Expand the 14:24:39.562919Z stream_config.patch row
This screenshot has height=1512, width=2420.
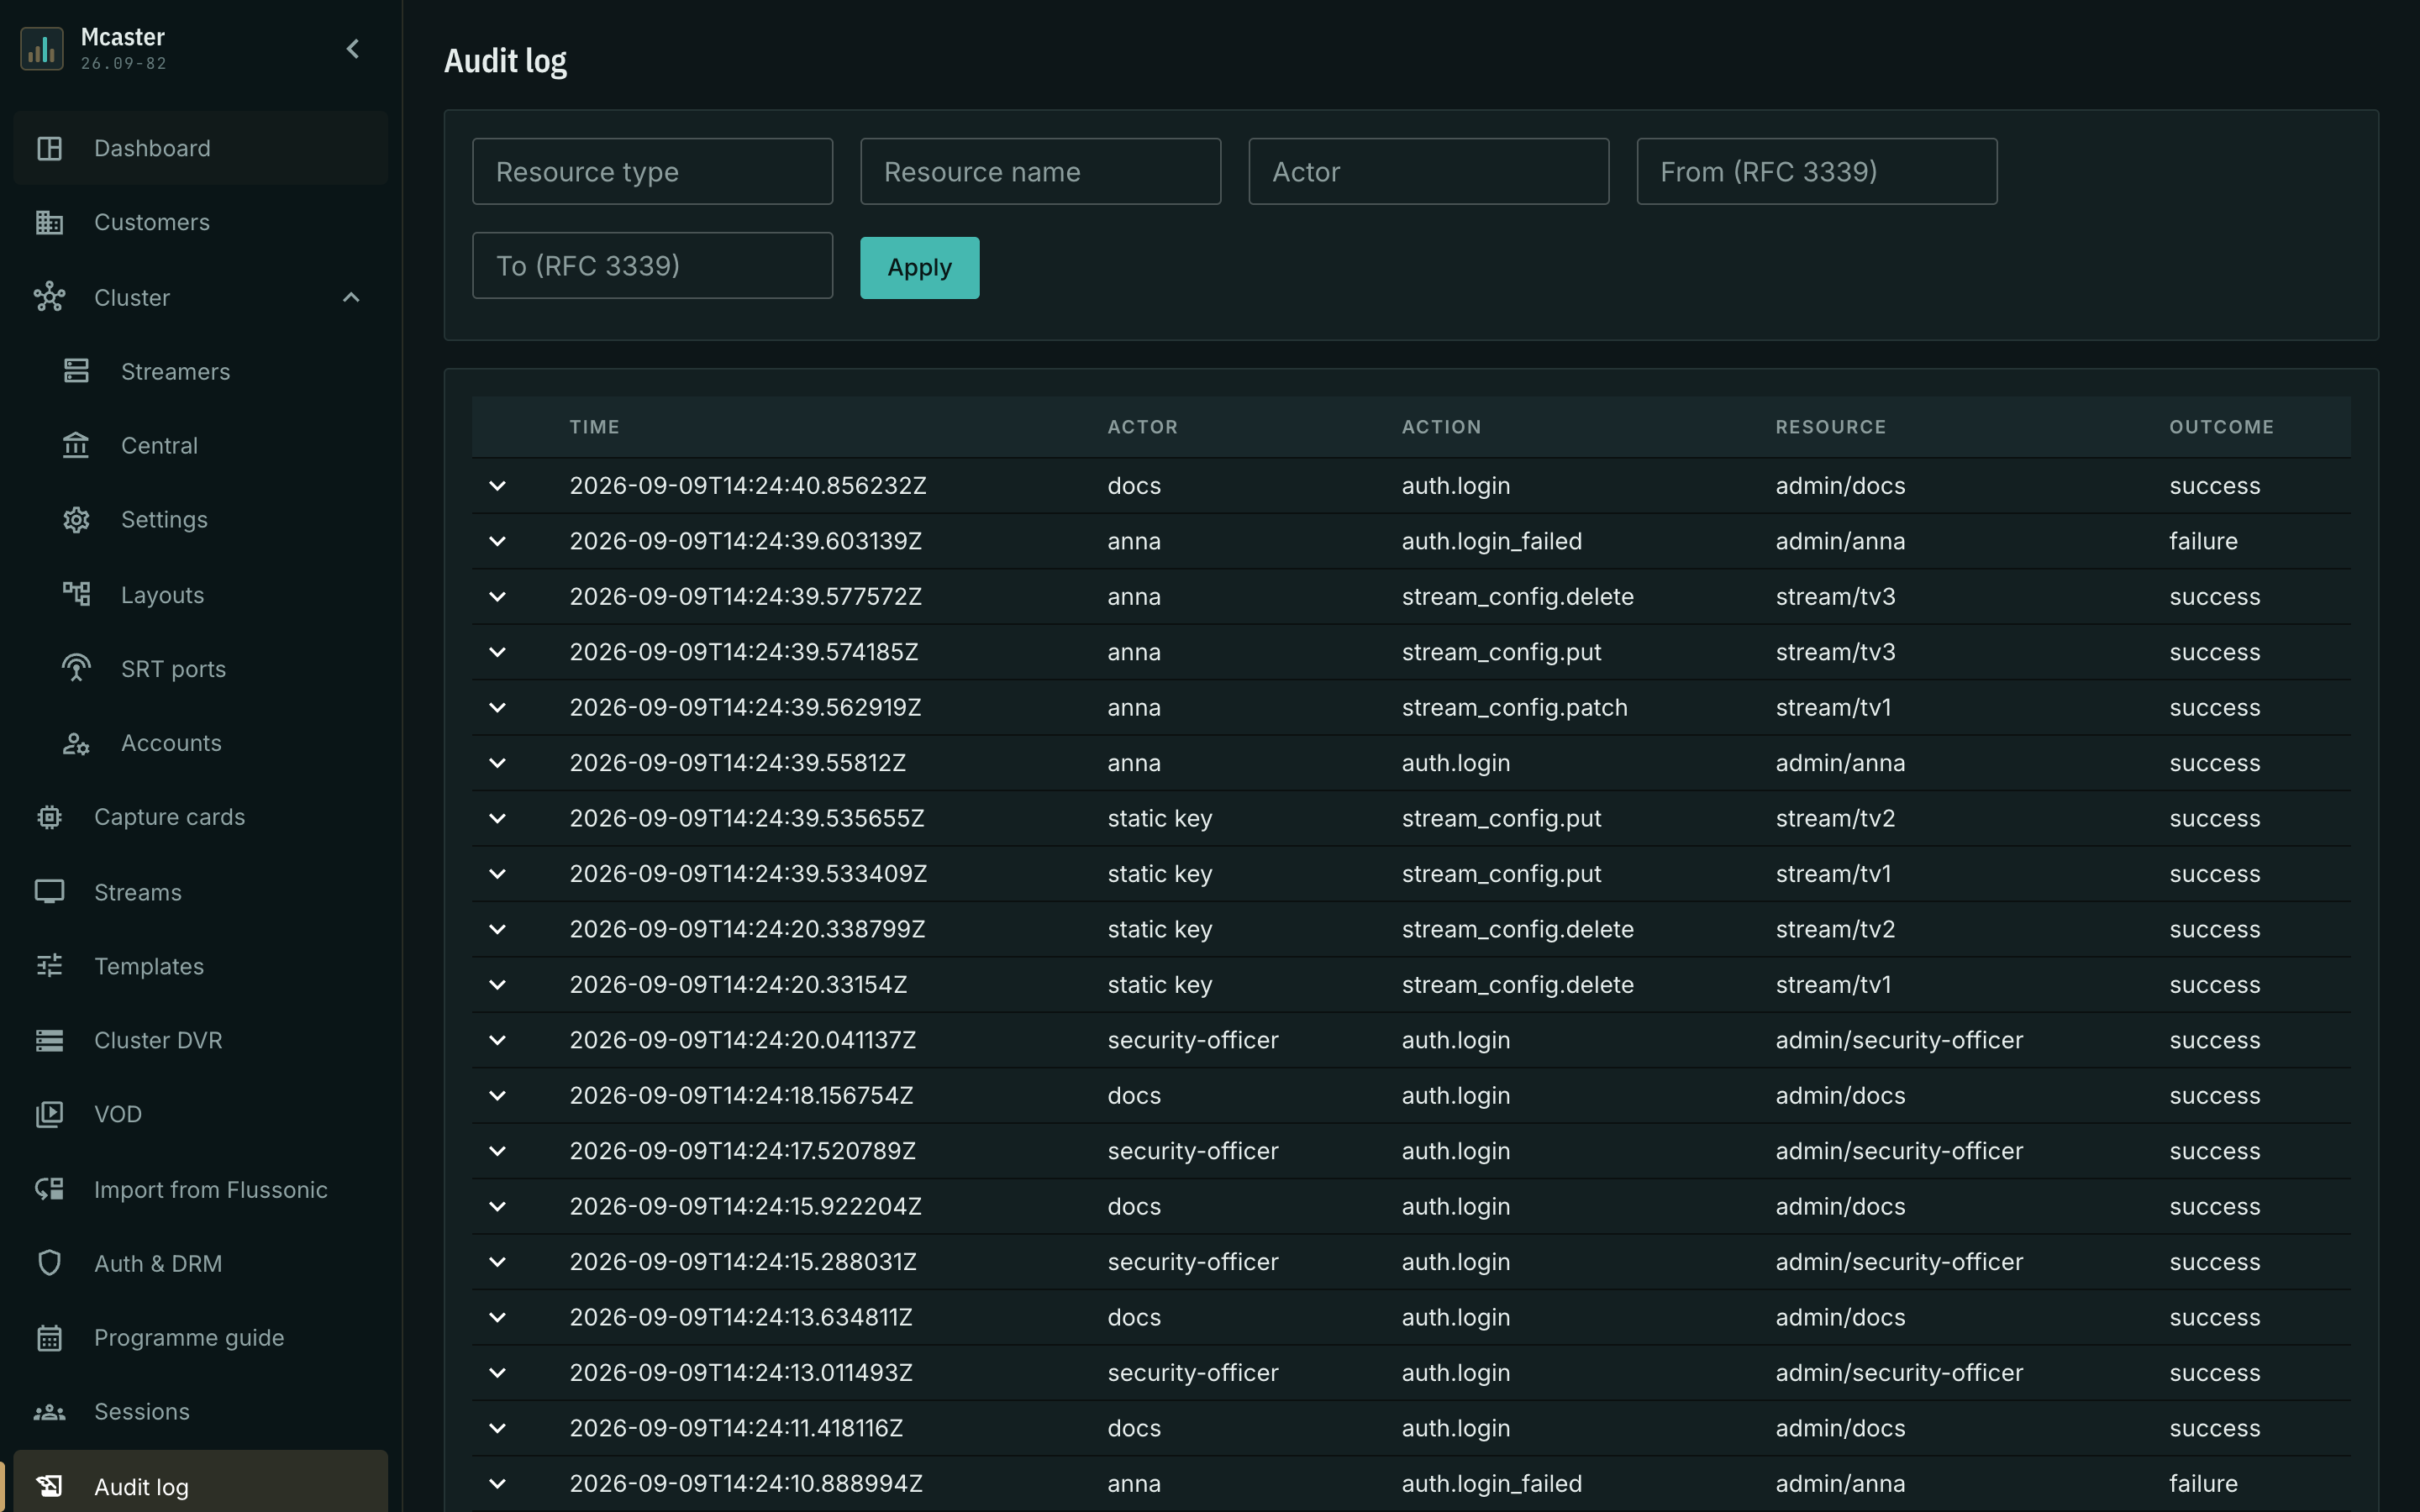click(497, 708)
